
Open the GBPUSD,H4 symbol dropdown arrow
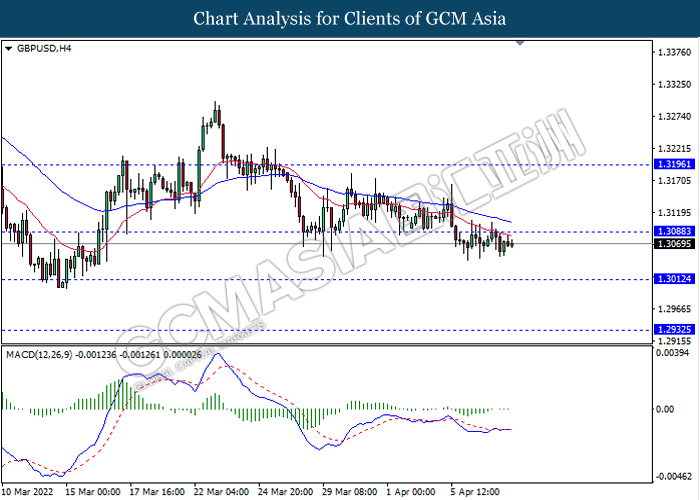(x=9, y=49)
